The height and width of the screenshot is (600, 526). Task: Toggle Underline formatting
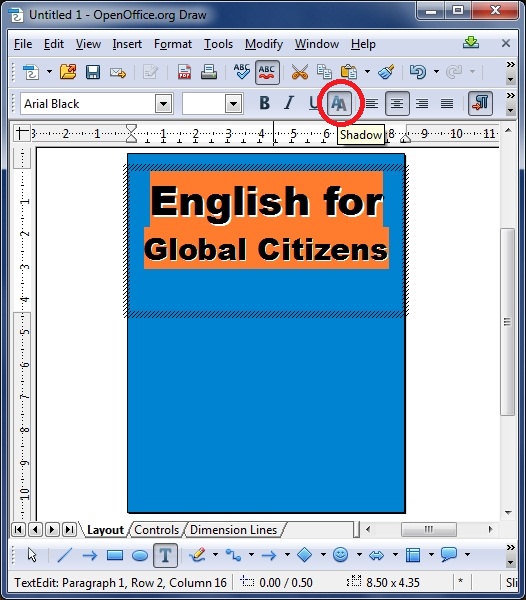click(314, 103)
